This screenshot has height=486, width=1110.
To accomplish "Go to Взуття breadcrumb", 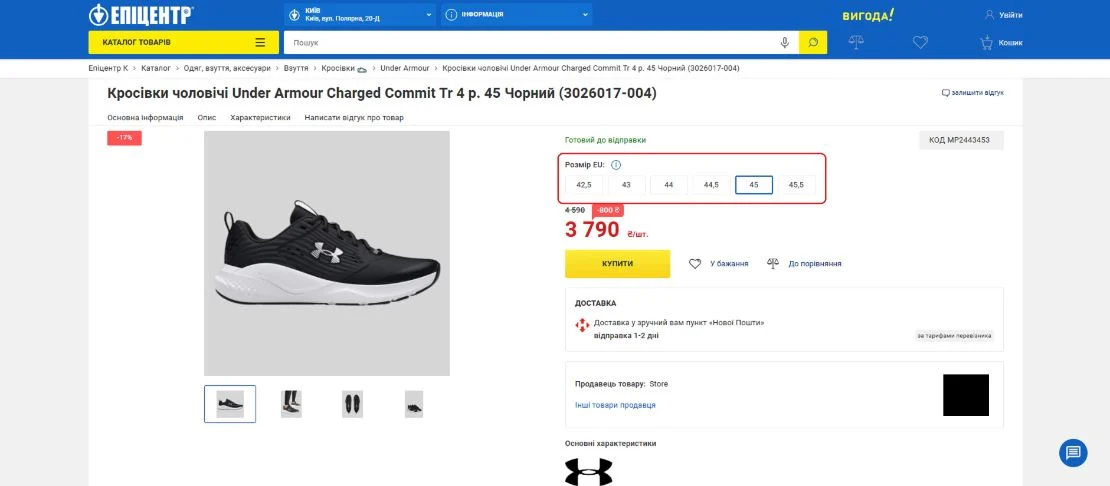I will [296, 69].
